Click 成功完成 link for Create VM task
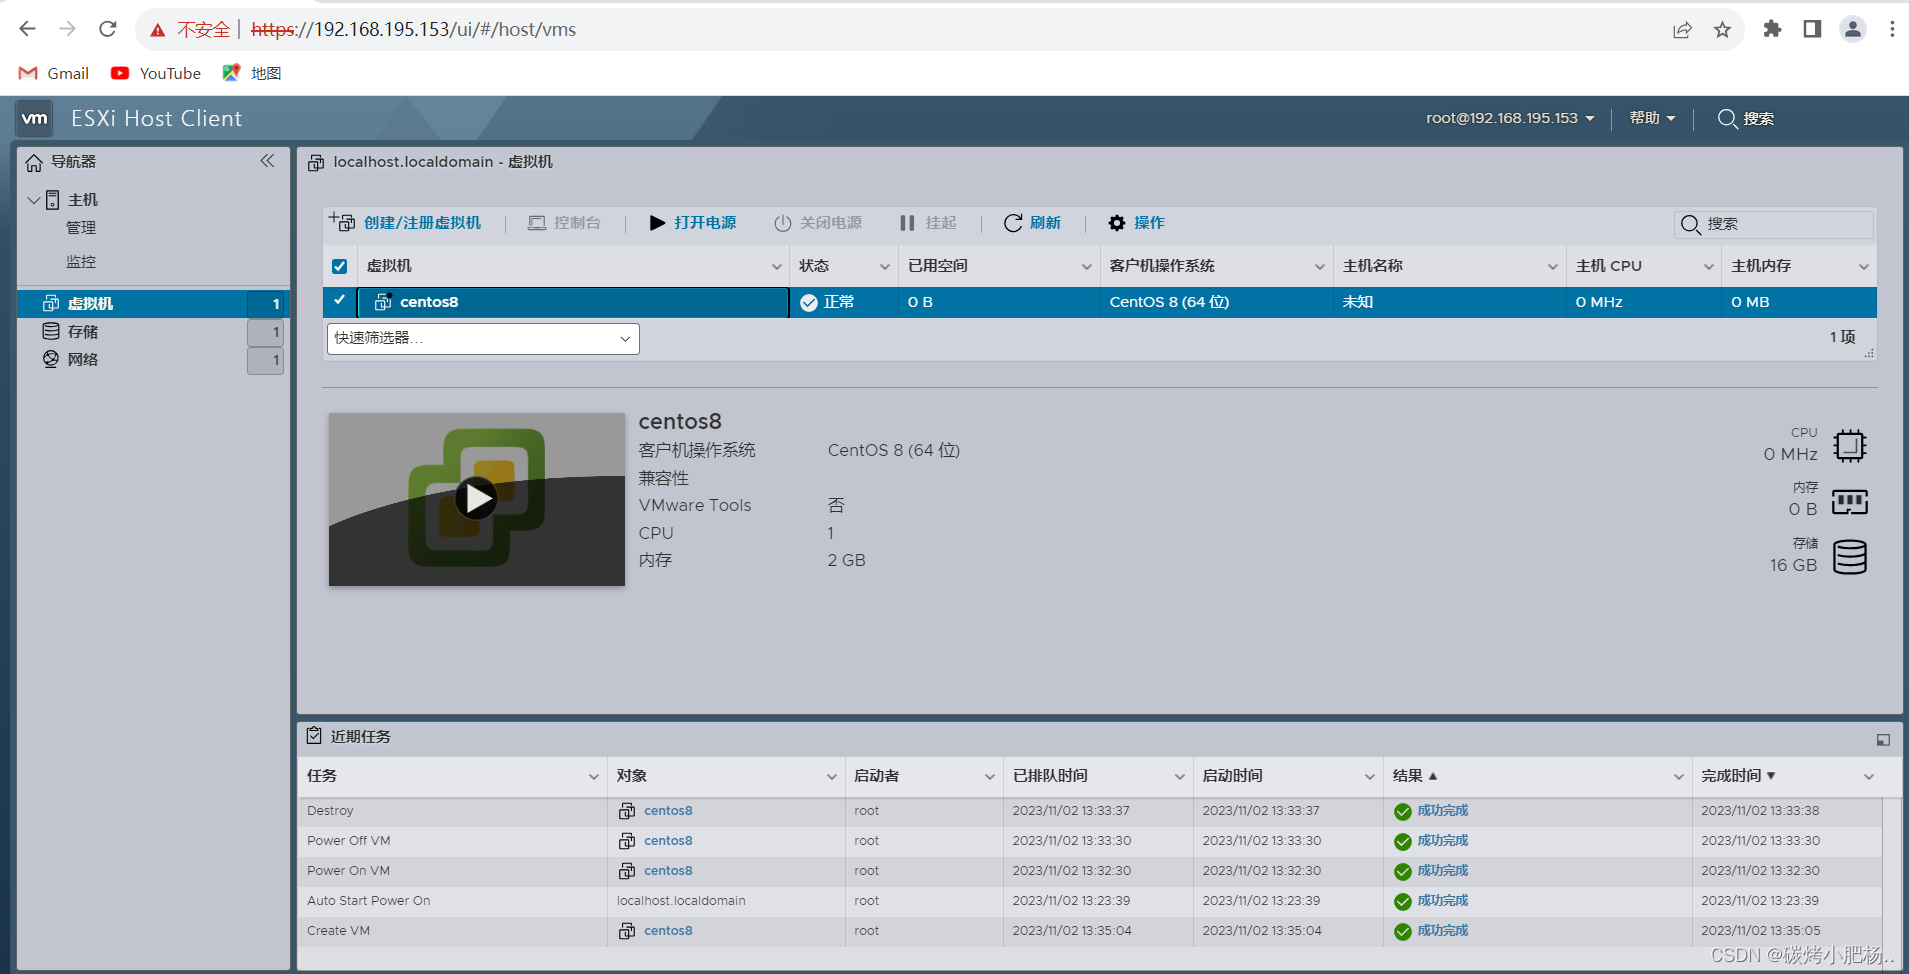Viewport: 1909px width, 974px height. (1443, 931)
